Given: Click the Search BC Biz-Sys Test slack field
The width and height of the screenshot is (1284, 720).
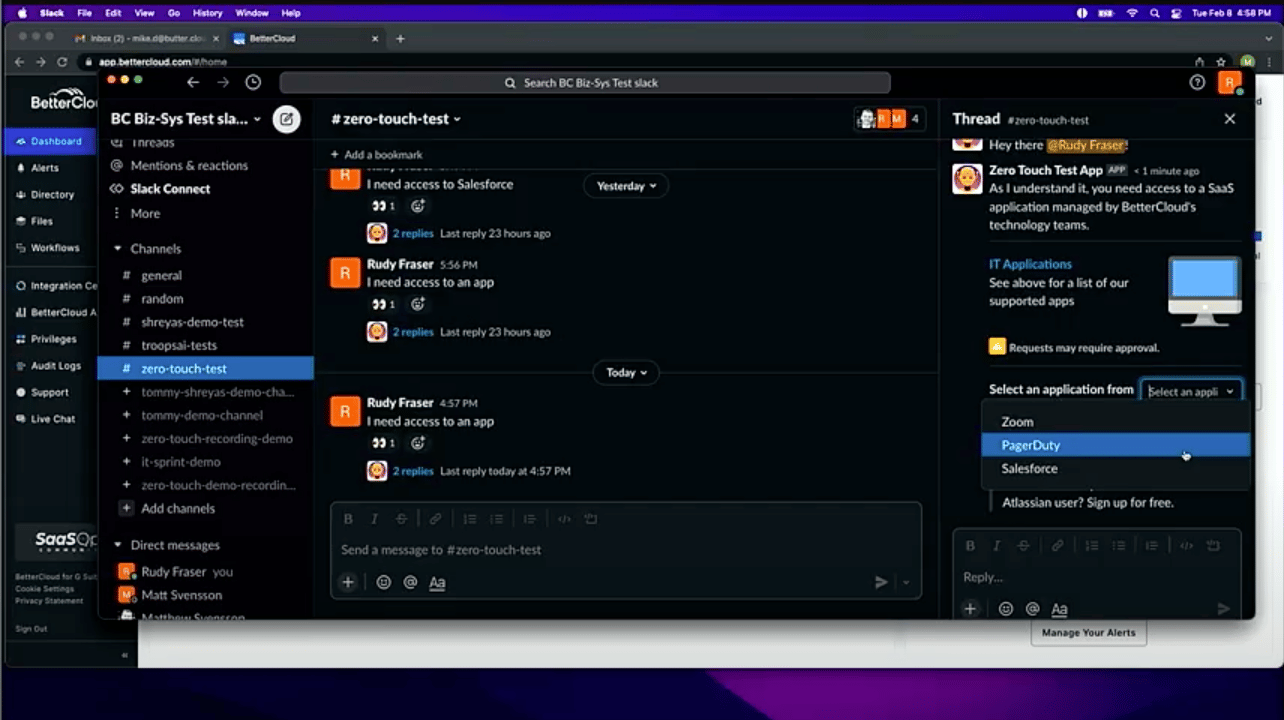Looking at the screenshot, I should [585, 83].
